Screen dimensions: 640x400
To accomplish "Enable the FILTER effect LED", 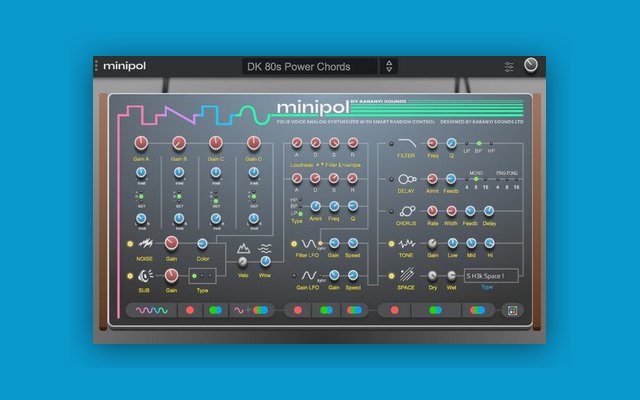I will 391,144.
